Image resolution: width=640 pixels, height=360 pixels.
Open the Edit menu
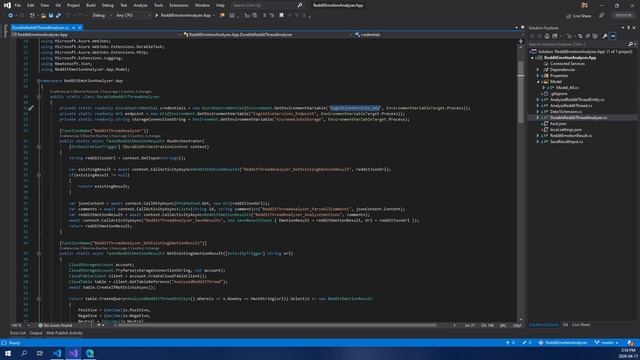[31, 5]
